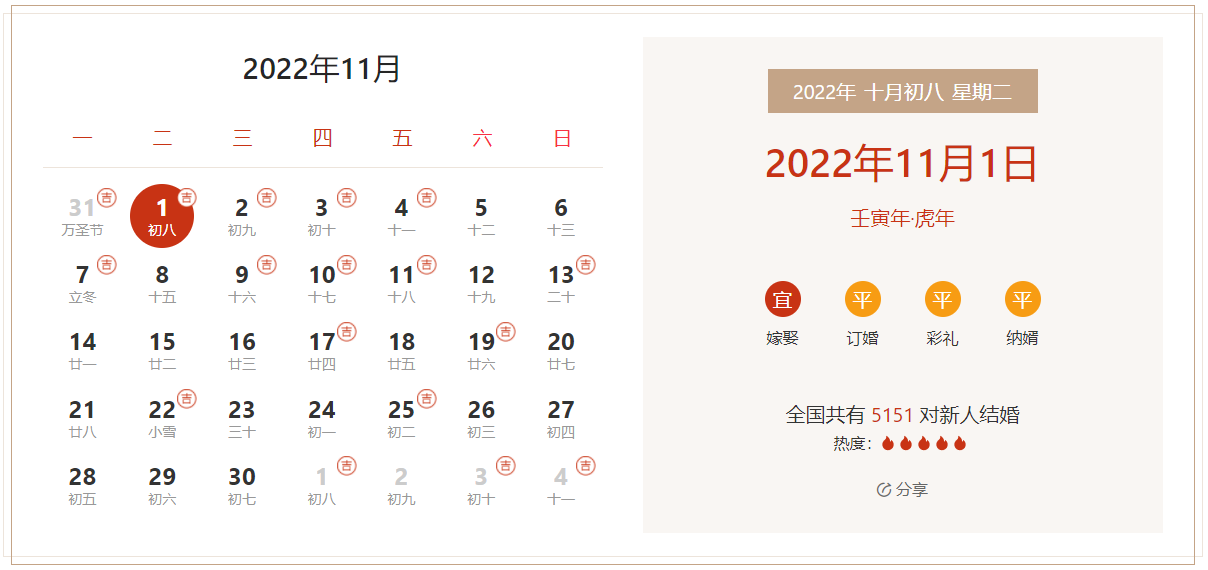Select November 12 十九 date
The width and height of the screenshot is (1208, 570).
pos(482,283)
